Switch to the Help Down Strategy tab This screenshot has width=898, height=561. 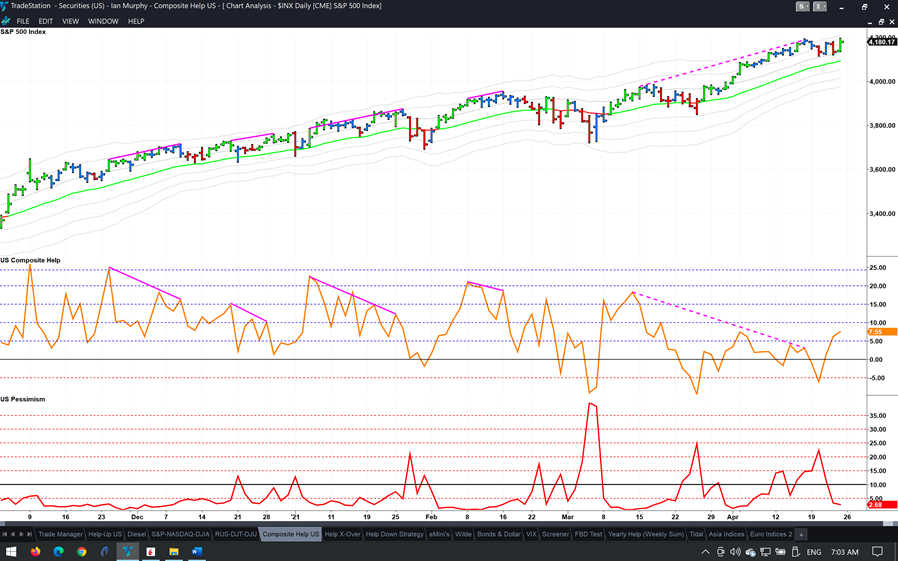tap(394, 534)
